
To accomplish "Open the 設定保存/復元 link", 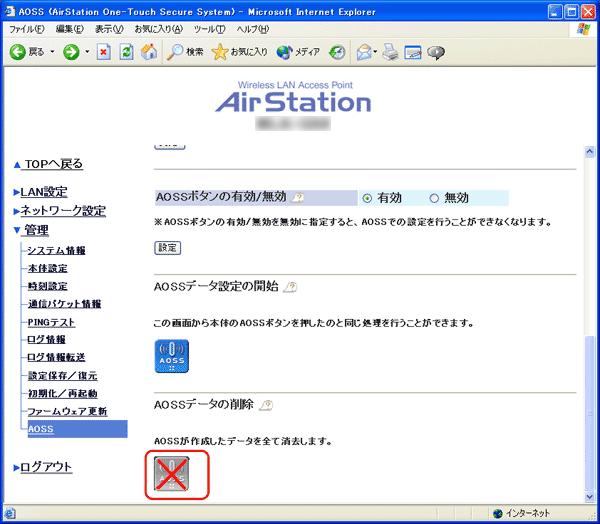I will click(62, 376).
